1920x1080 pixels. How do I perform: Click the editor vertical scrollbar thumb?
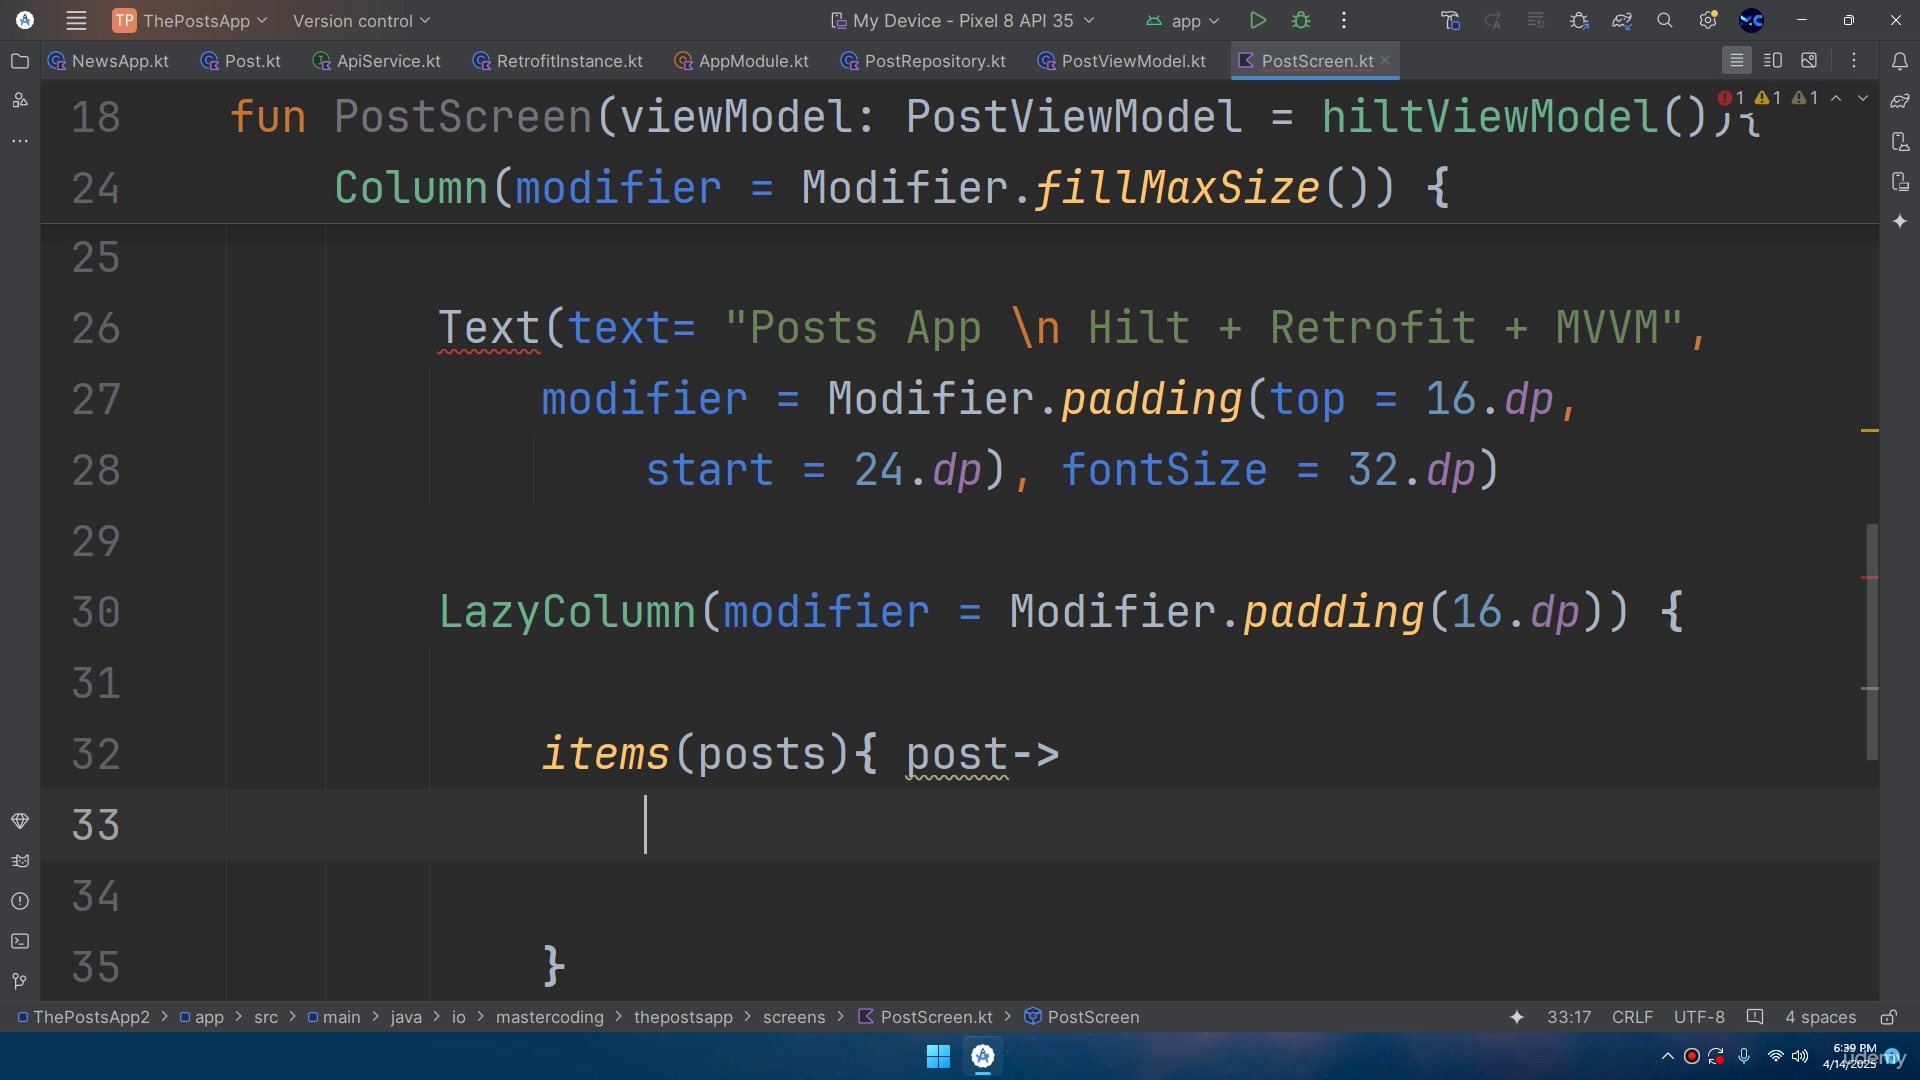pyautogui.click(x=1872, y=642)
